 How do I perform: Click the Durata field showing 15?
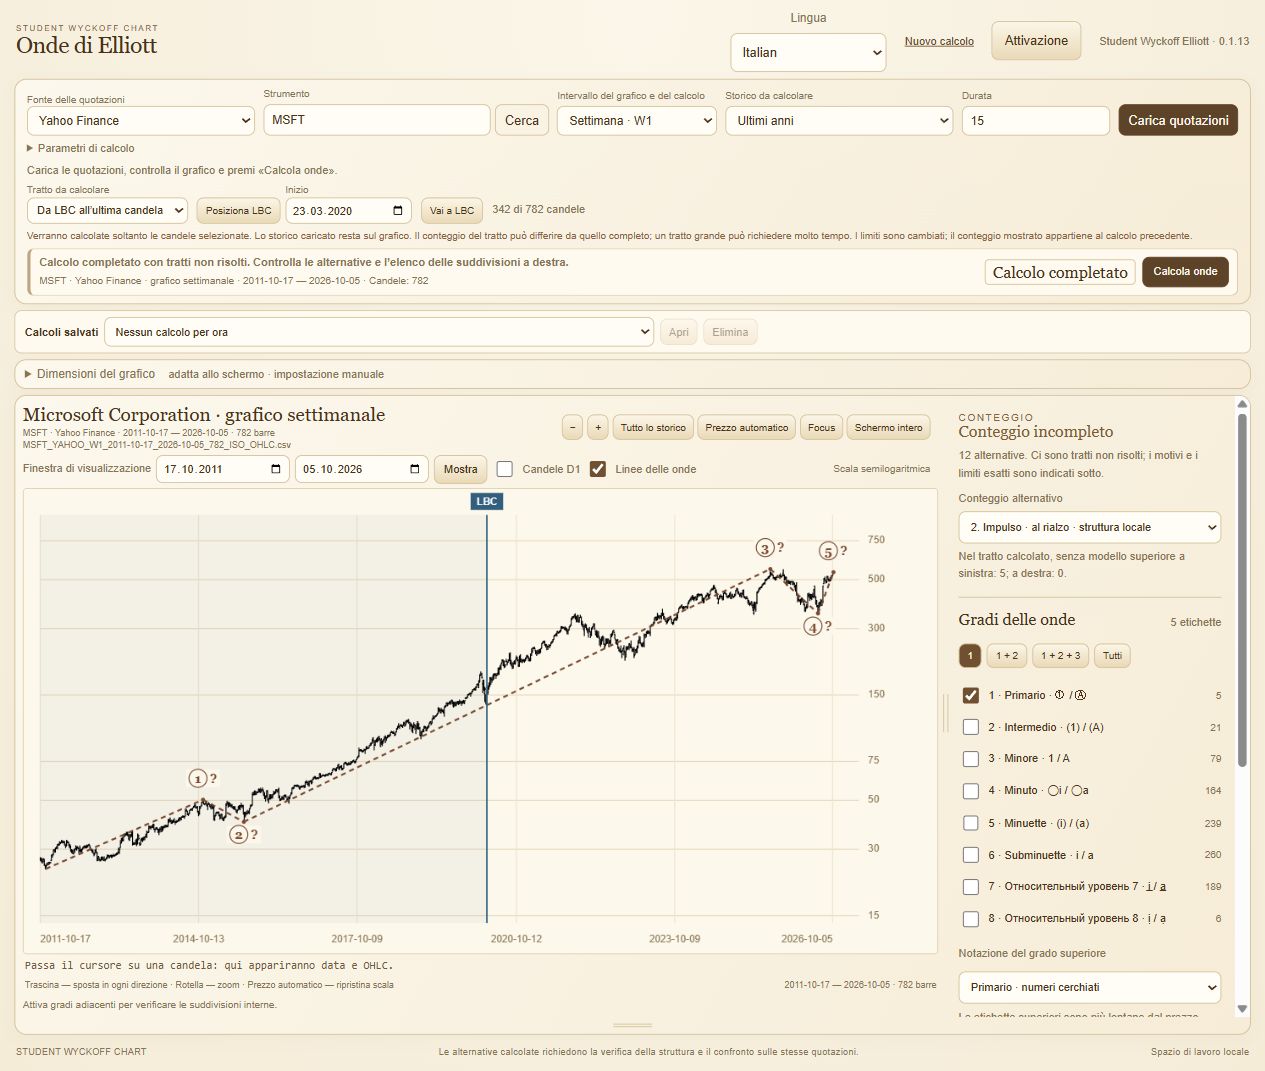pos(1035,120)
